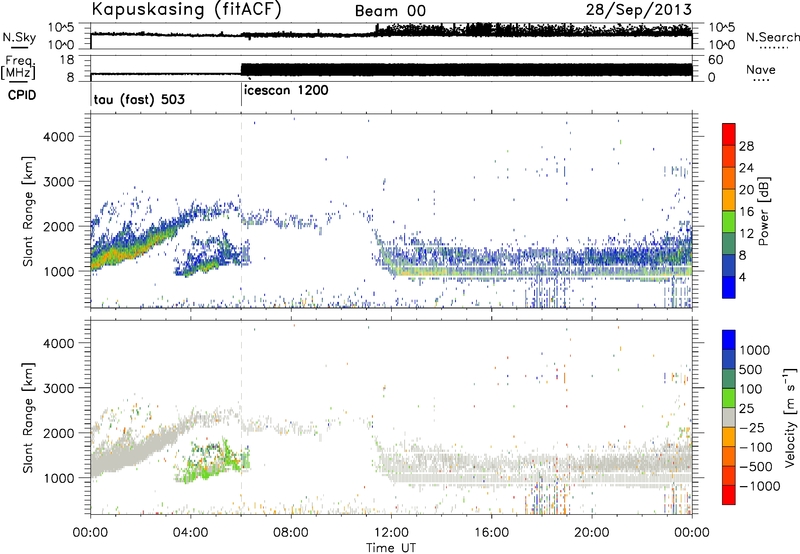This screenshot has height=554, width=800.
Task: Click the 'N.Sky' legend label
Action: click(19, 37)
